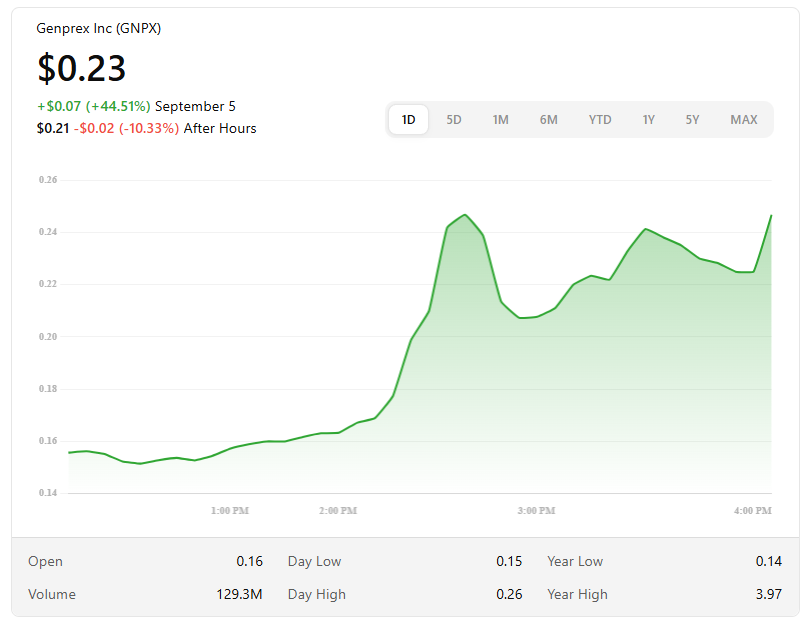811x624 pixels.
Task: Click the +$0.07 (+44.51%) daily change
Action: pyautogui.click(x=94, y=106)
